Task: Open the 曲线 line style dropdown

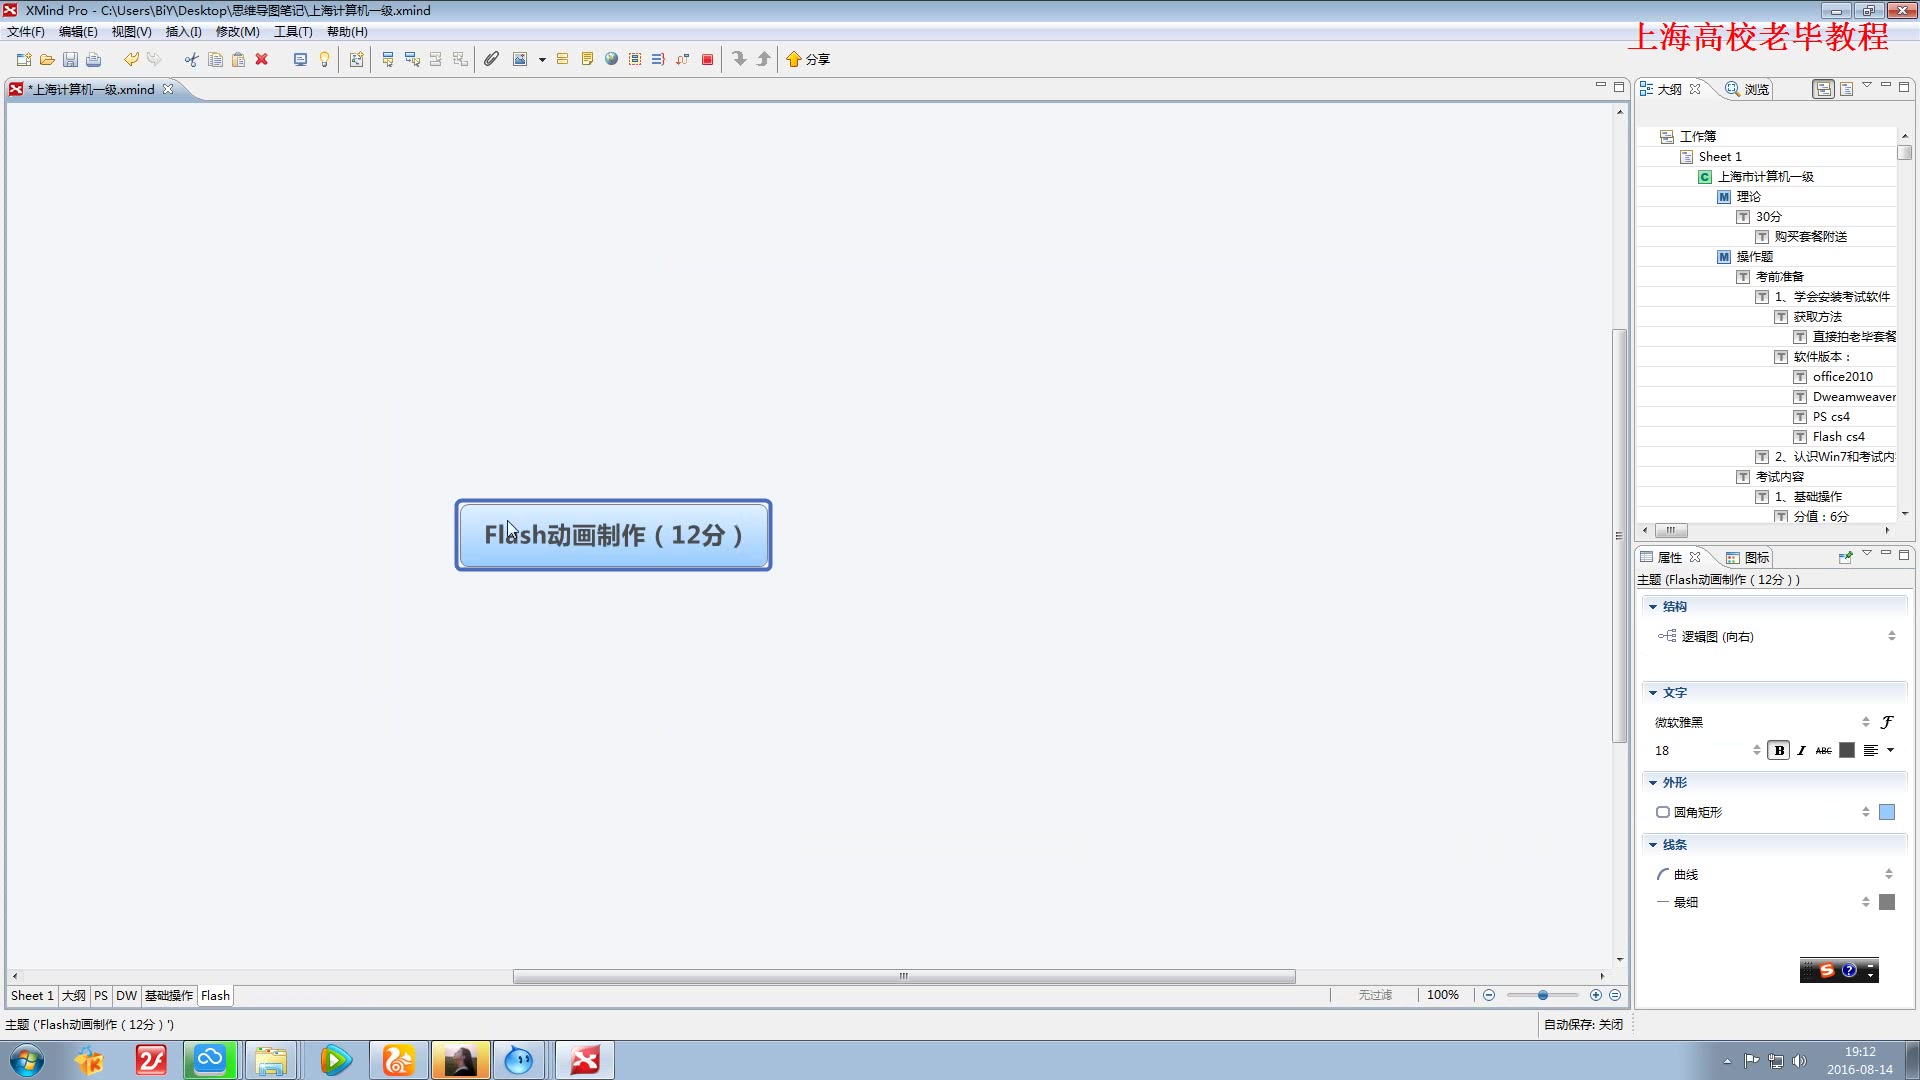Action: (x=1776, y=874)
